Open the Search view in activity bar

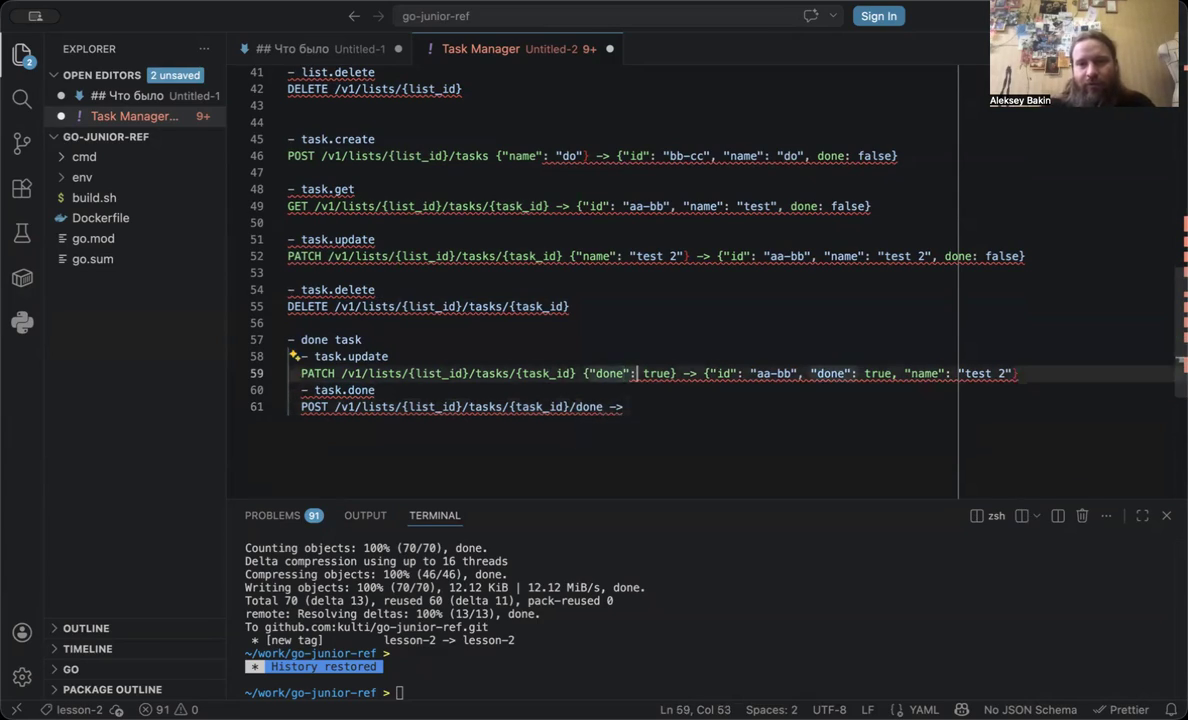(x=22, y=99)
